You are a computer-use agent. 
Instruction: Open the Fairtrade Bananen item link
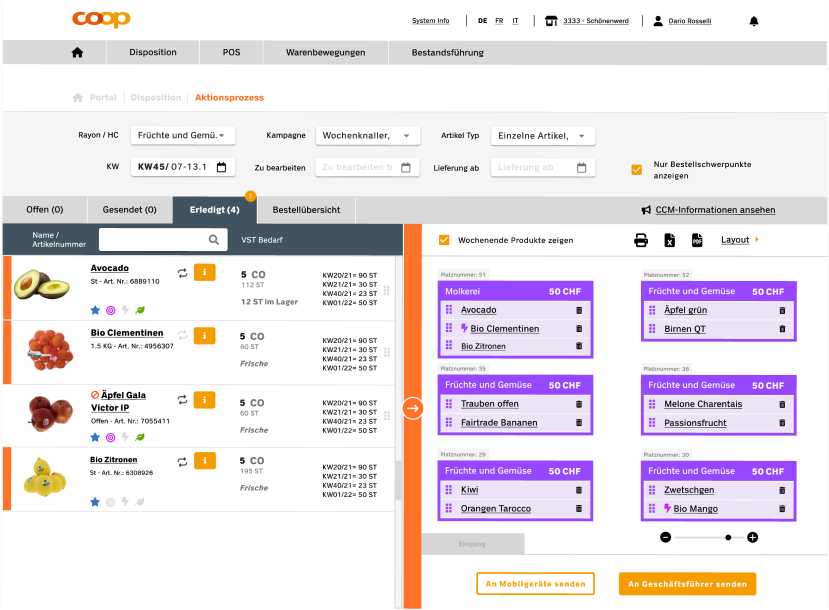click(x=499, y=423)
